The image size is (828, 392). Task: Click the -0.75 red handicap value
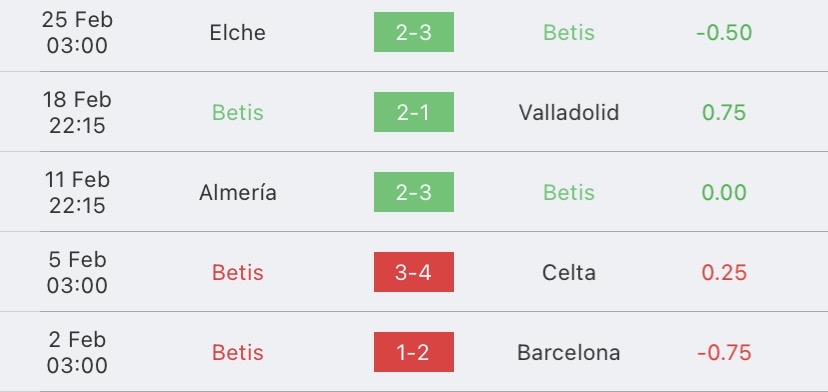[724, 352]
